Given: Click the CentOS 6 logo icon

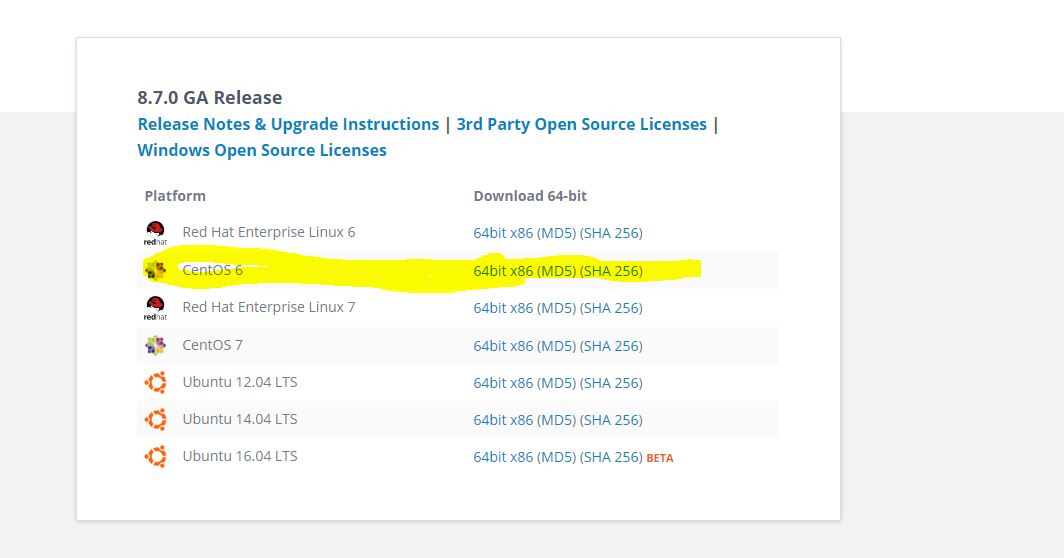Looking at the screenshot, I should point(155,270).
